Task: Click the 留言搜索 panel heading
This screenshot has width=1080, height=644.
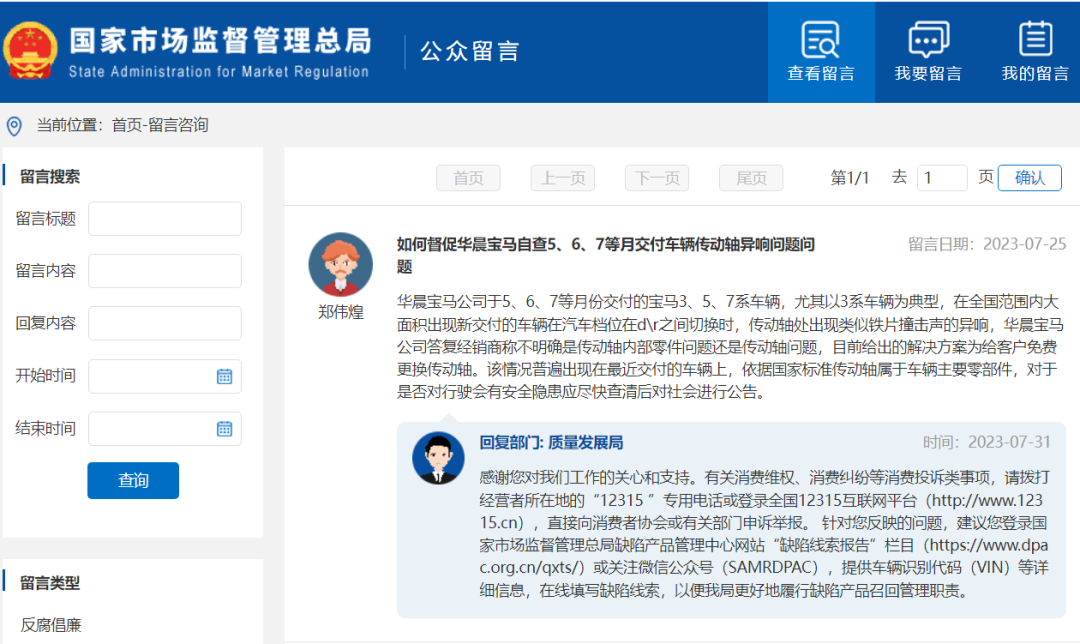Action: tap(50, 176)
